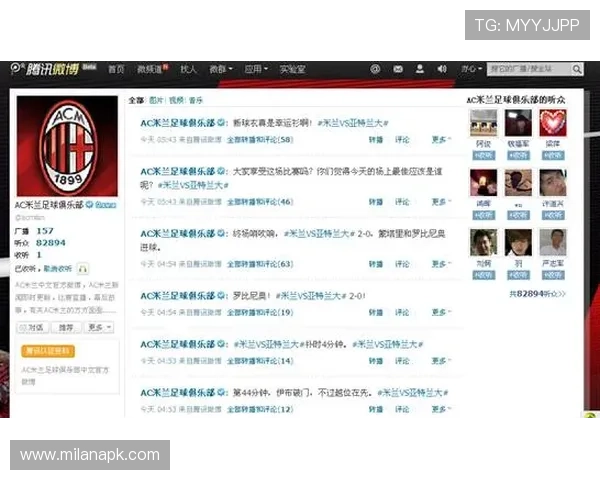Expand 更多 on the post with 63 comments

441,264
